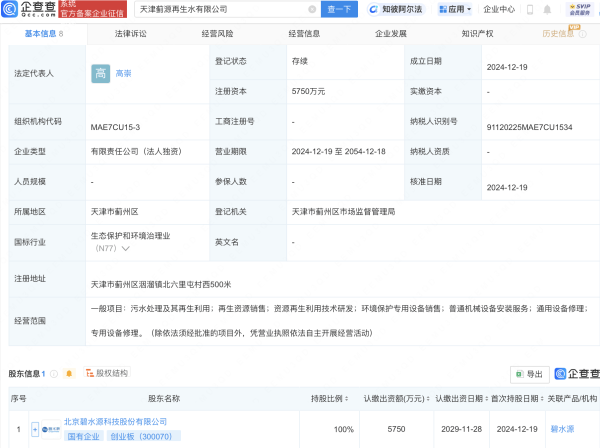
Task: Click registered address 天津市蓟州区洇溜镇 text
Action: (161, 285)
